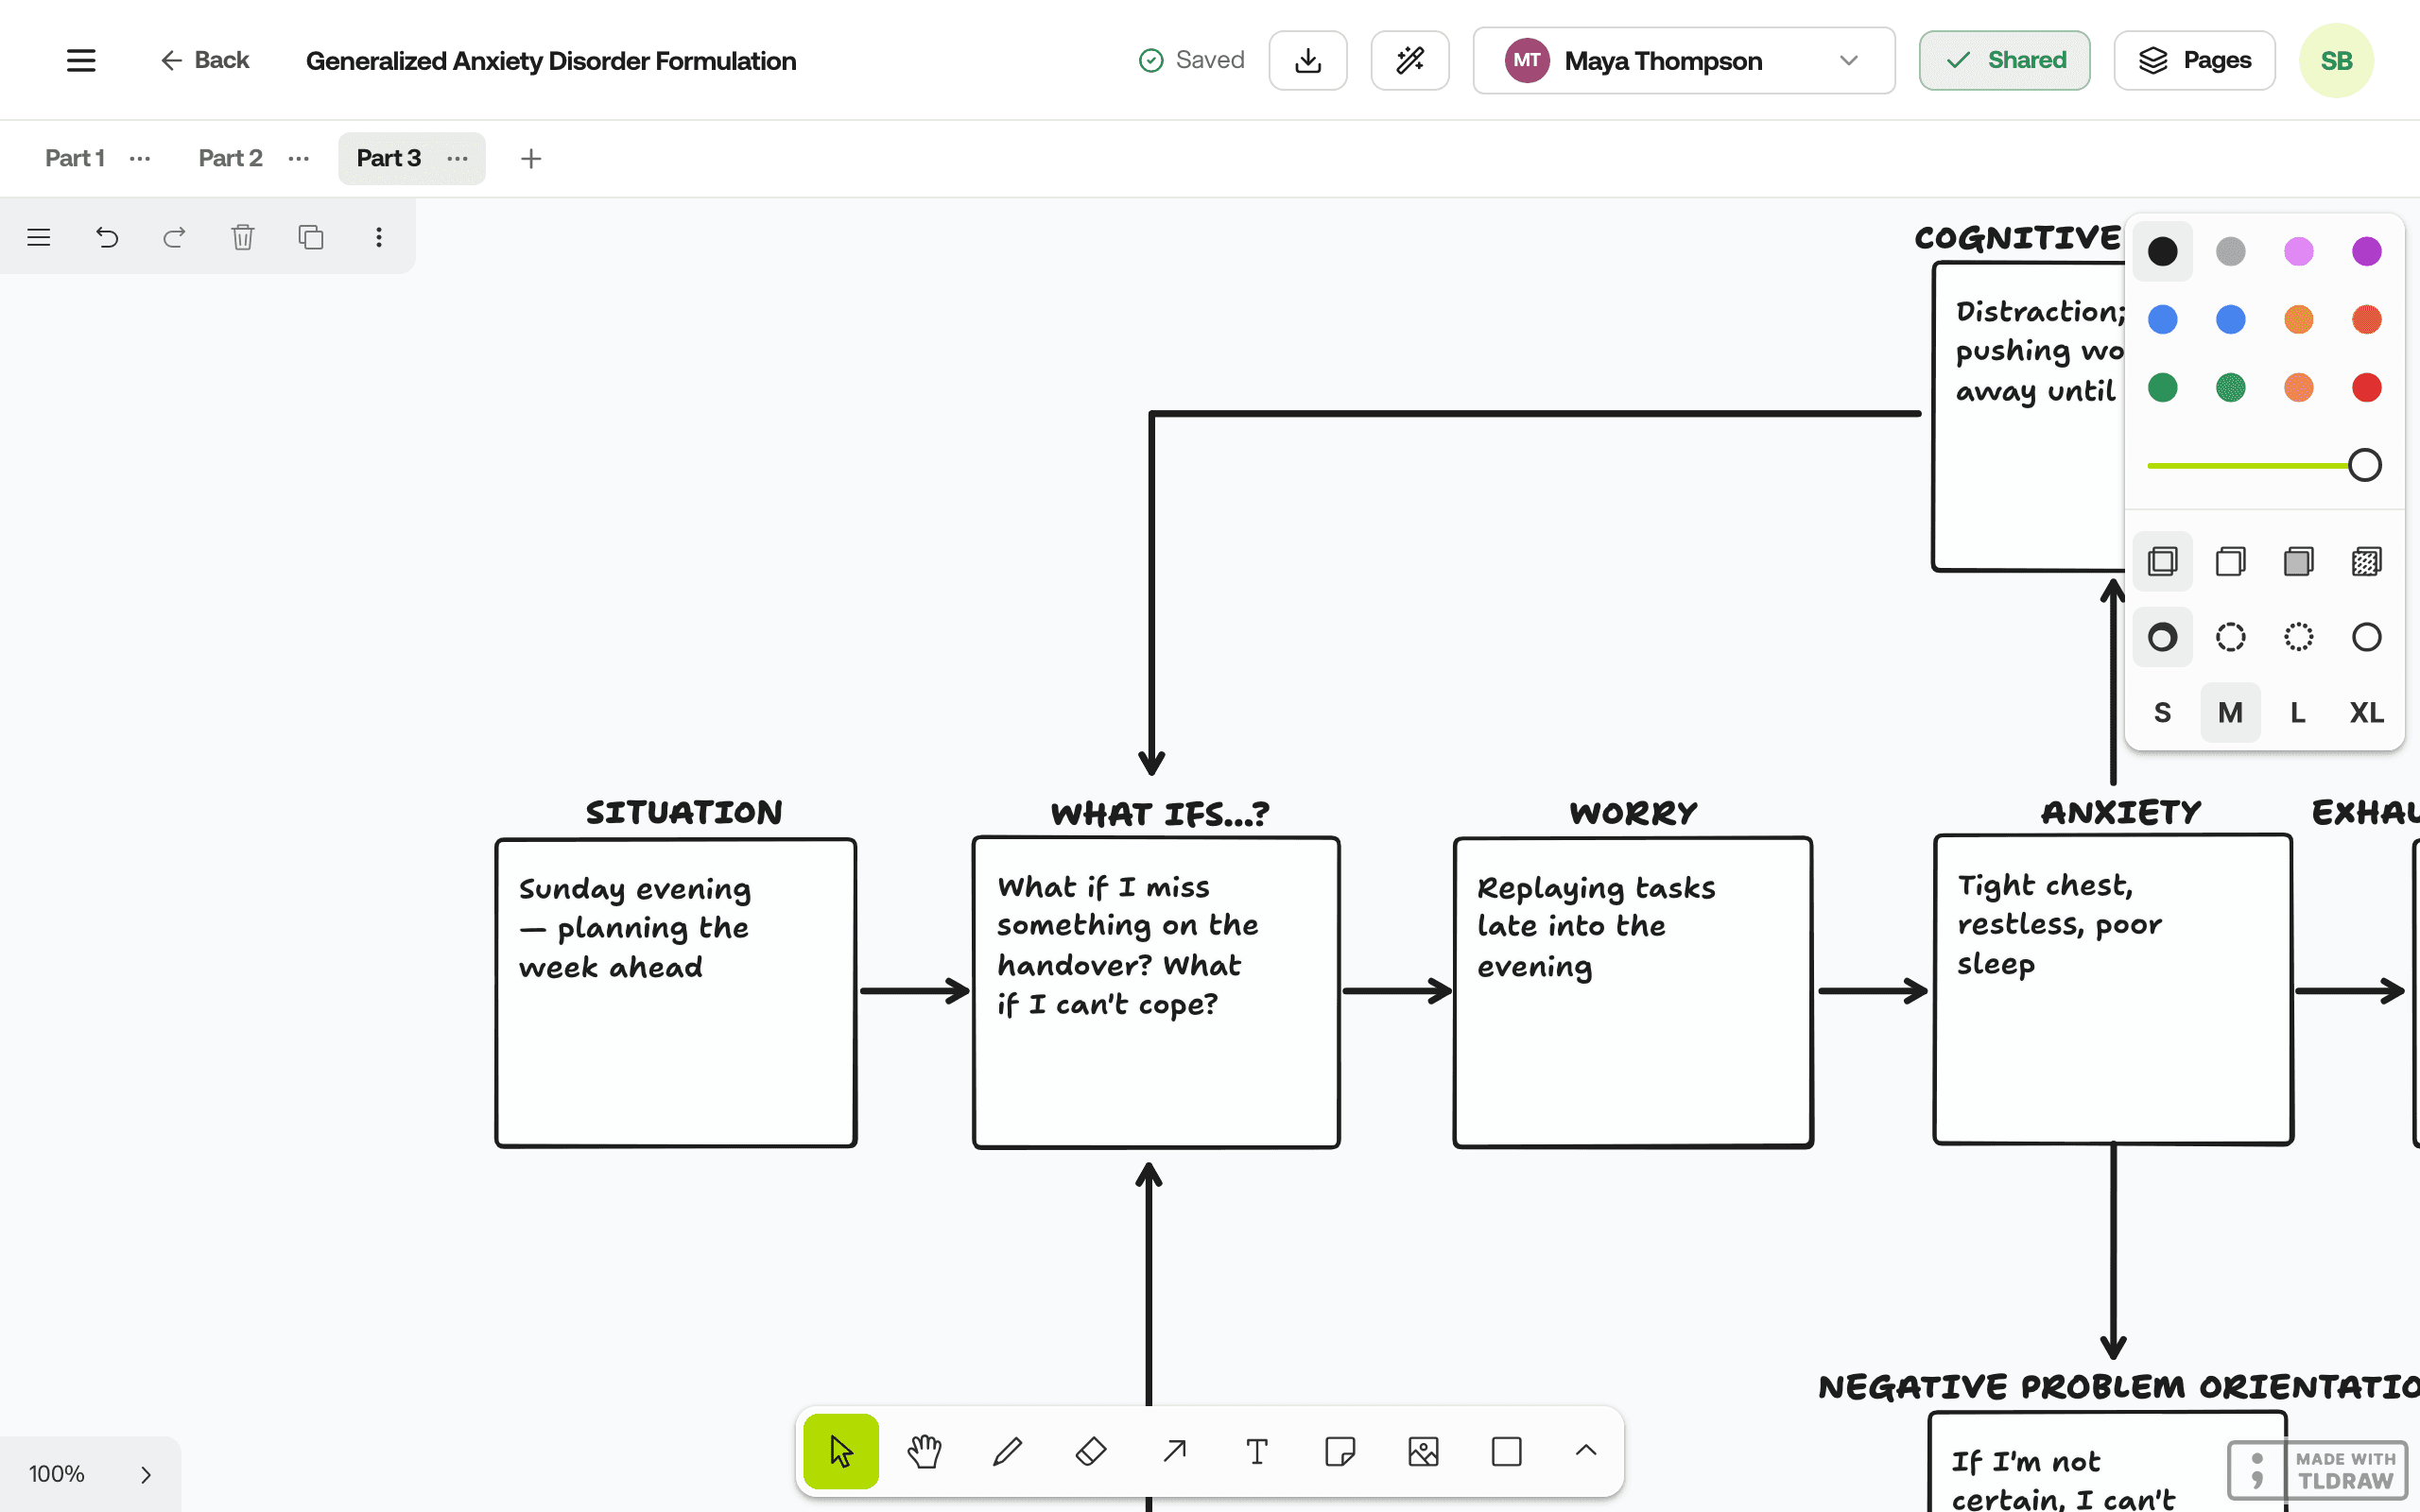Expand the Maya Thompson user dropdown
Viewport: 2420px width, 1512px height.
[x=1683, y=61]
